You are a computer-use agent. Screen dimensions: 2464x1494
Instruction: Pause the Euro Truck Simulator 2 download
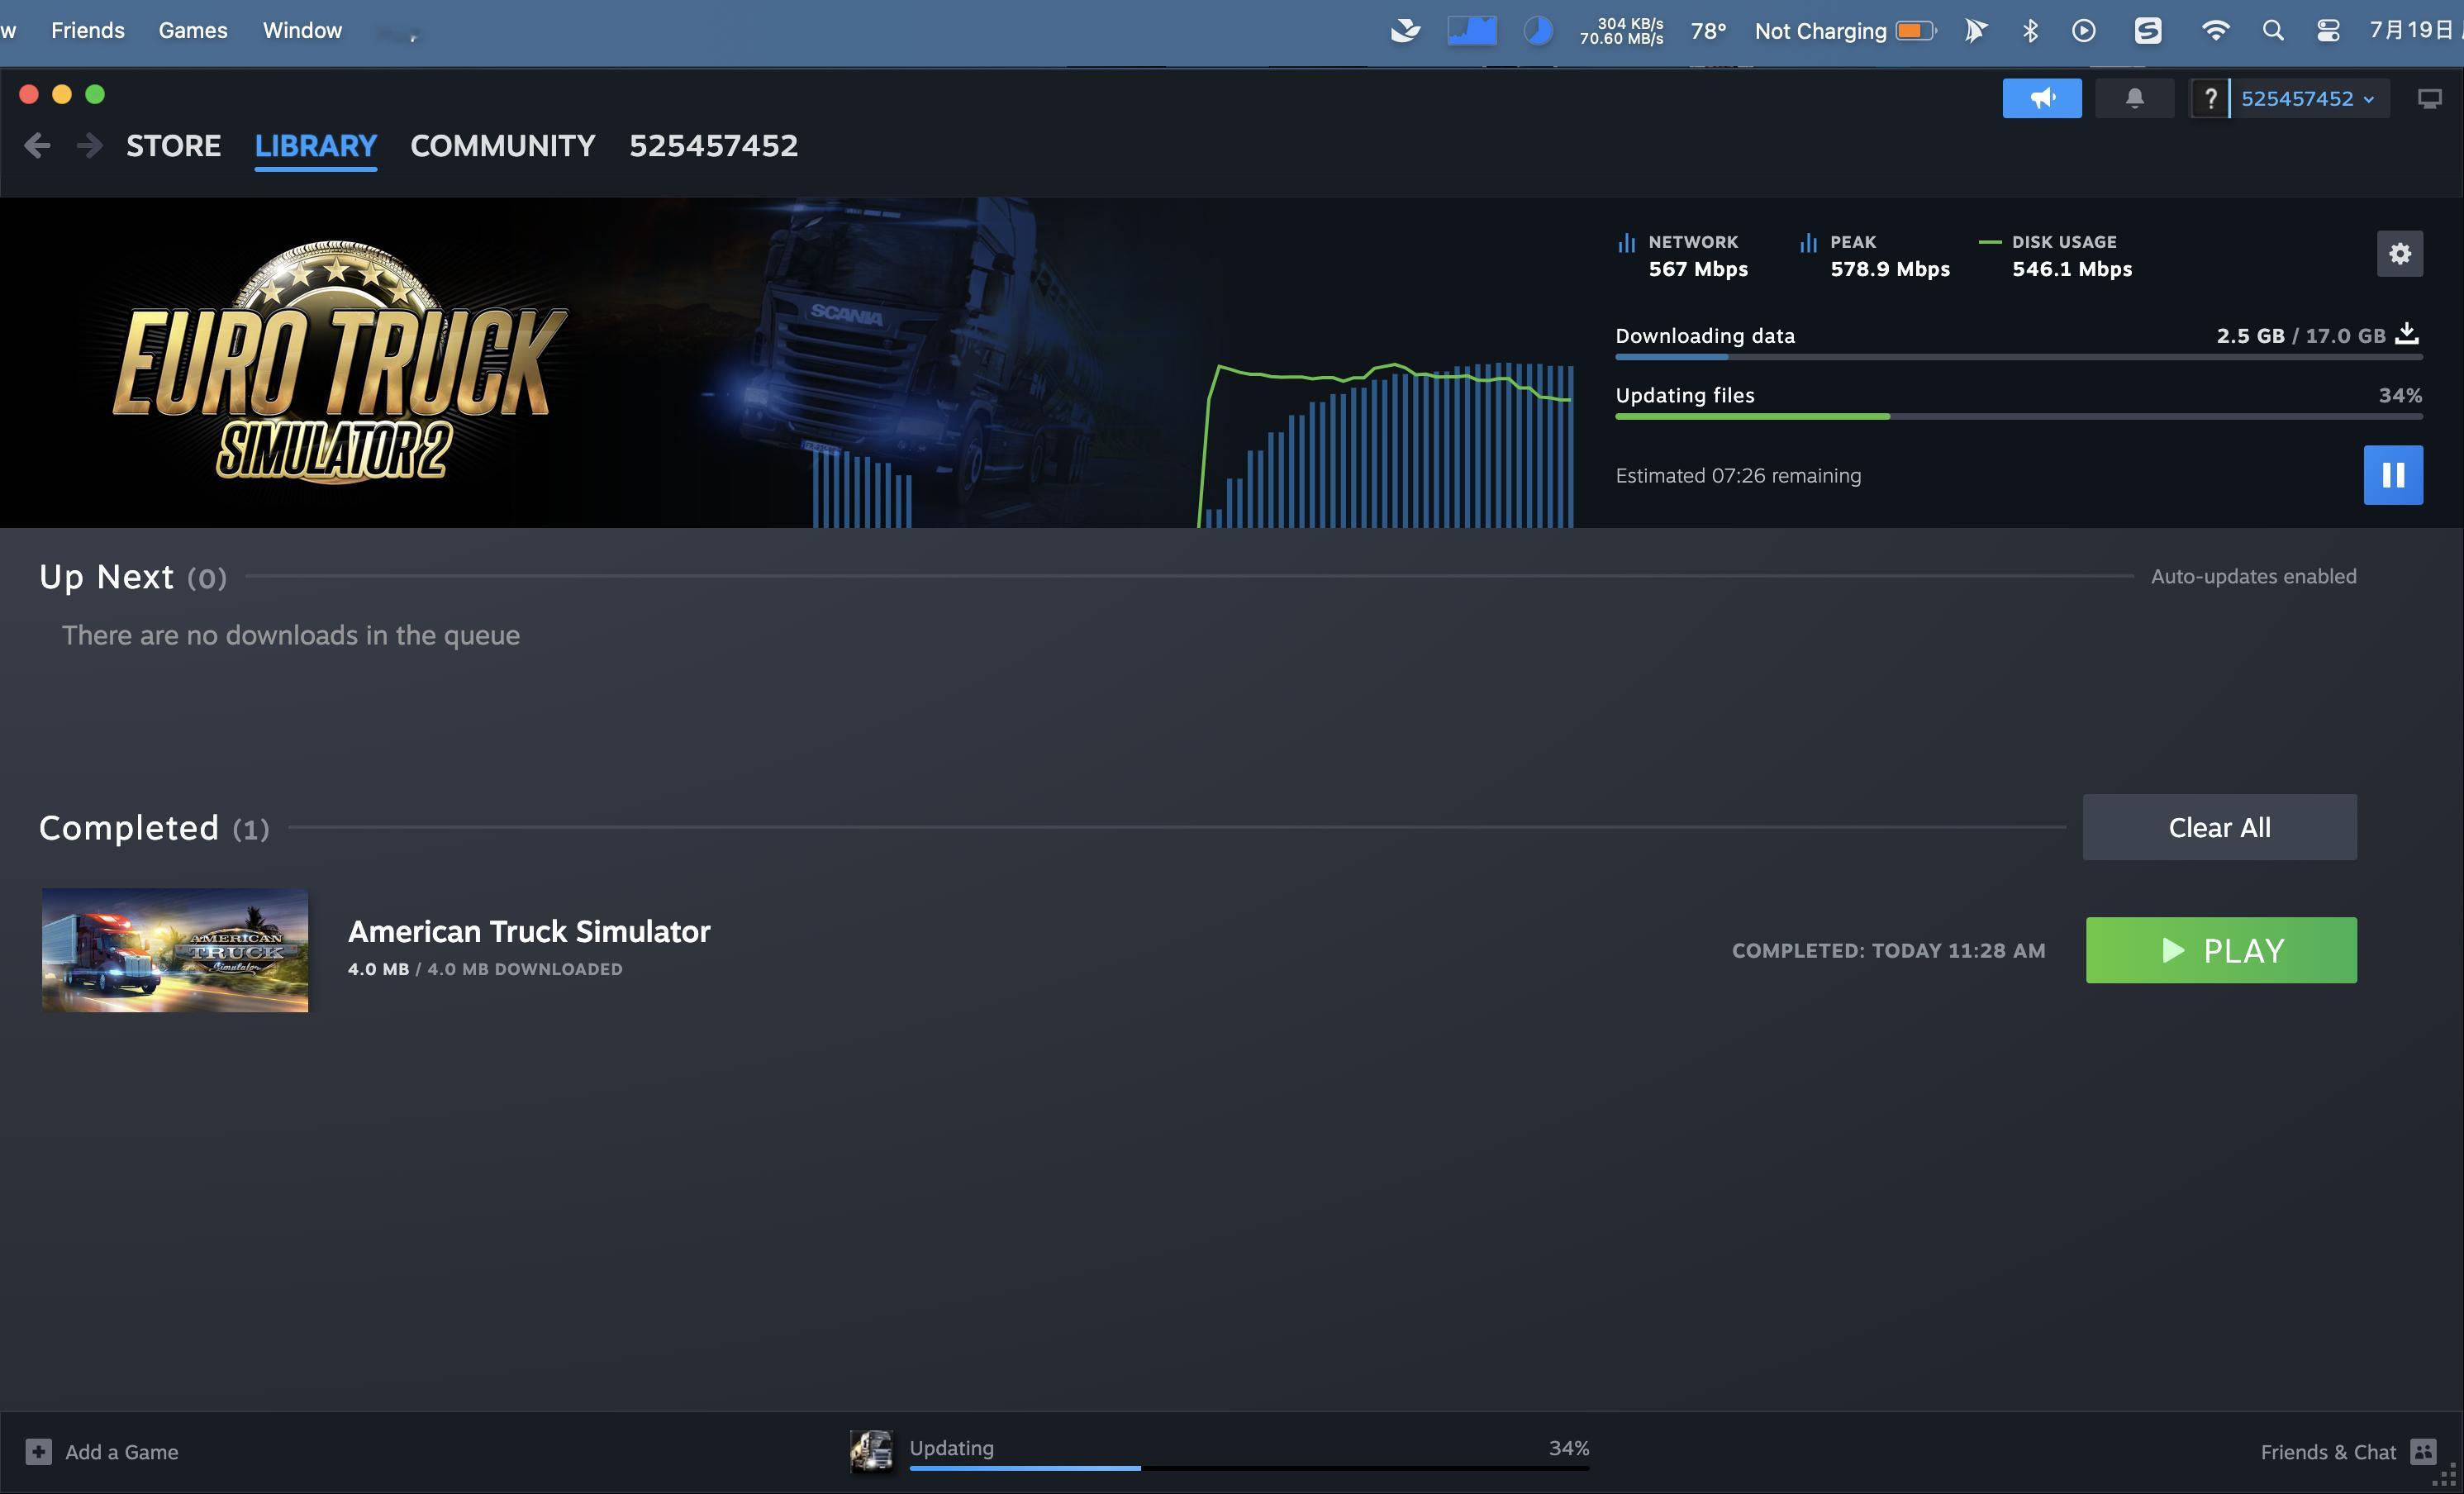pyautogui.click(x=2392, y=475)
